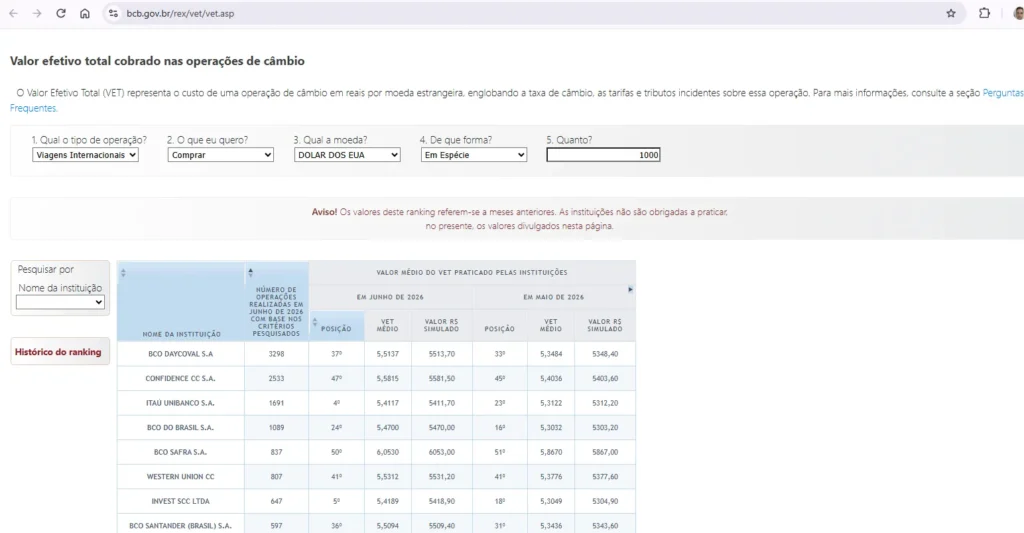Open the browser extensions menu

[x=984, y=13]
